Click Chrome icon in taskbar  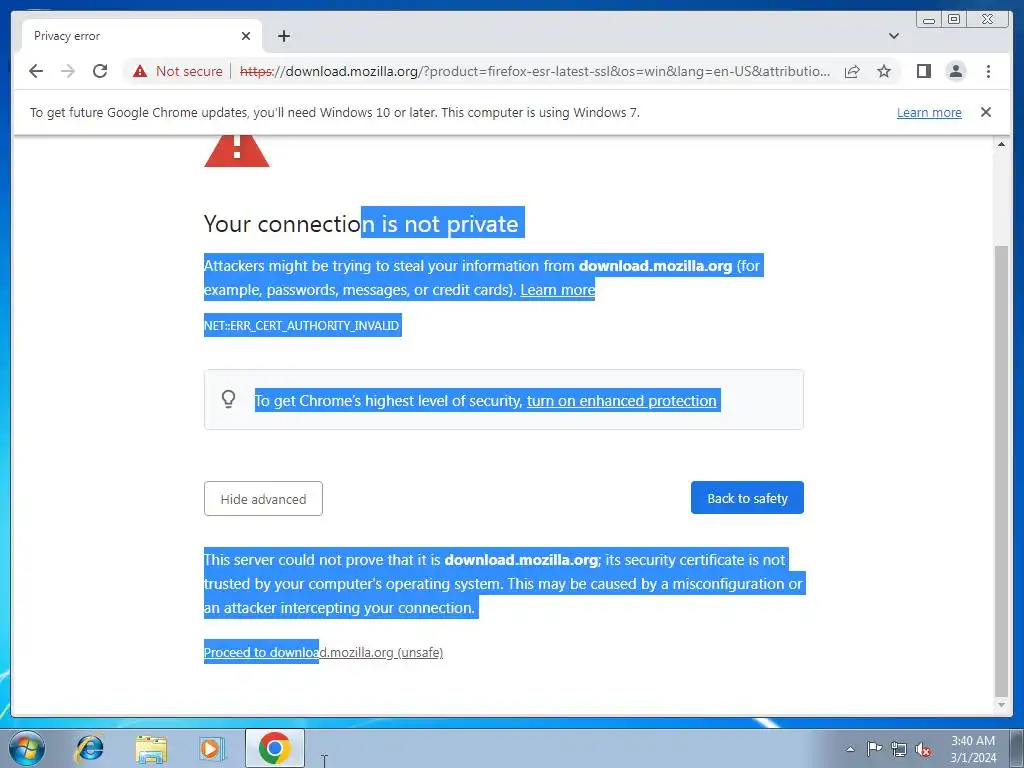[274, 748]
